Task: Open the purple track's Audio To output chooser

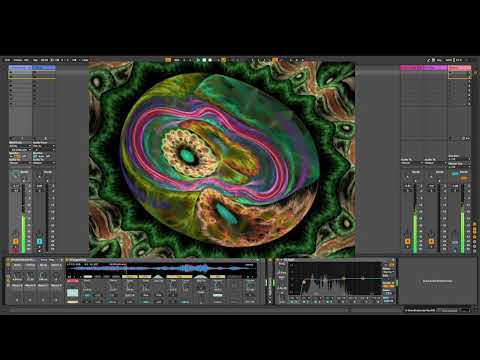Action: click(x=435, y=163)
